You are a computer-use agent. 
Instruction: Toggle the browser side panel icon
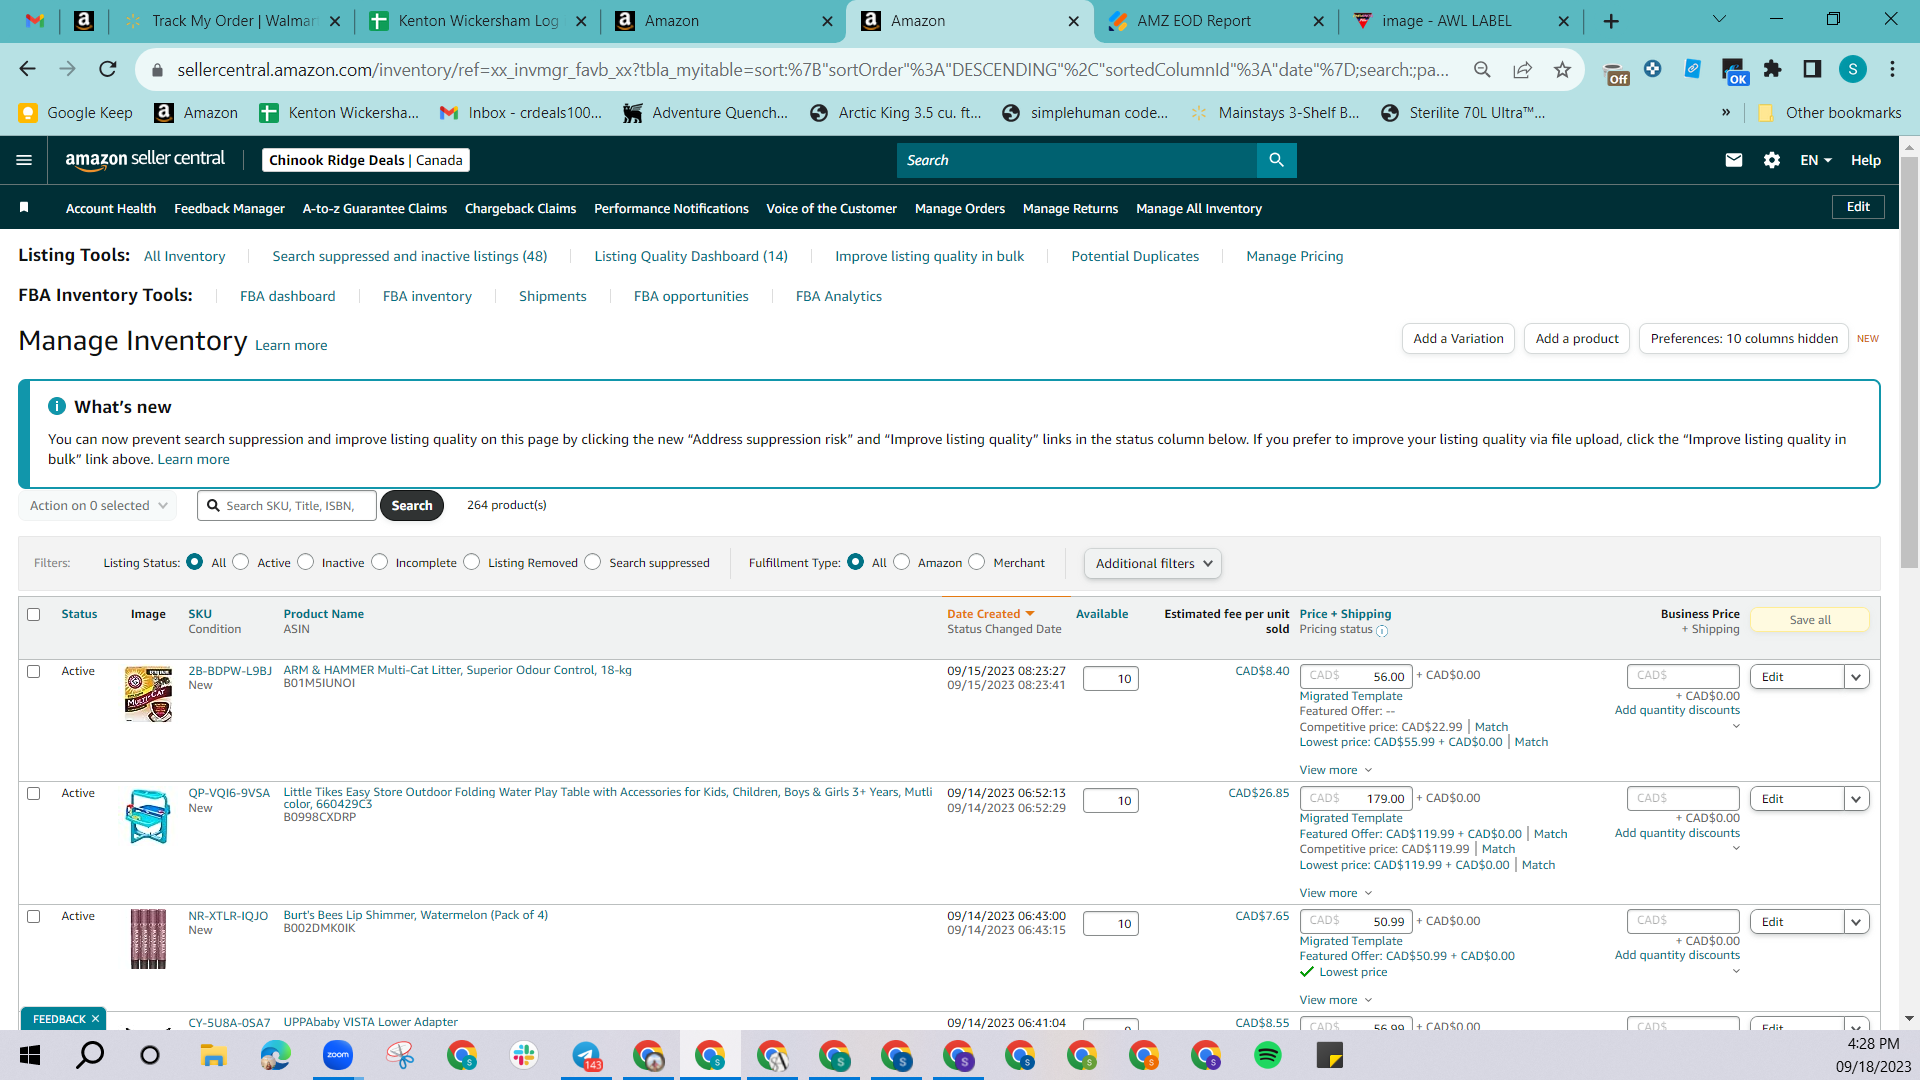click(x=1812, y=69)
